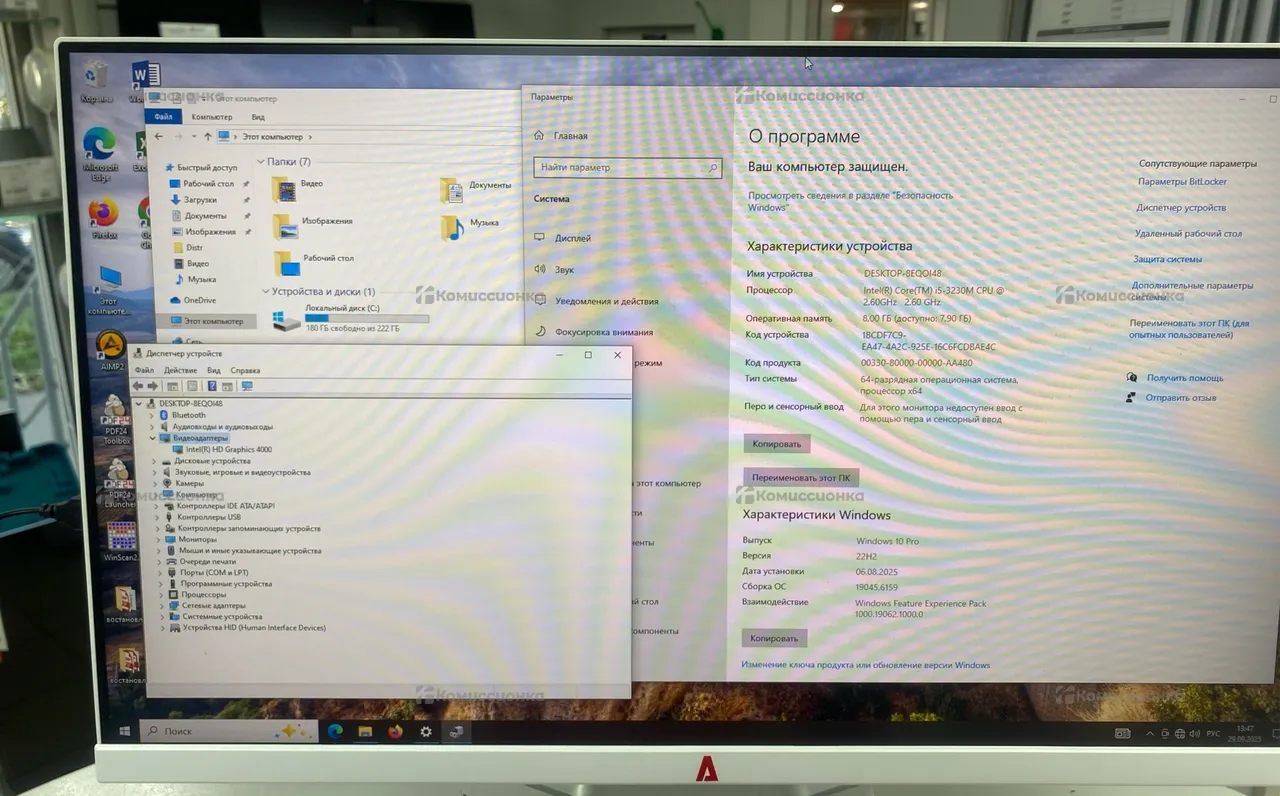The image size is (1280, 796).
Task: Open Edge from the taskbar
Action: pos(336,731)
